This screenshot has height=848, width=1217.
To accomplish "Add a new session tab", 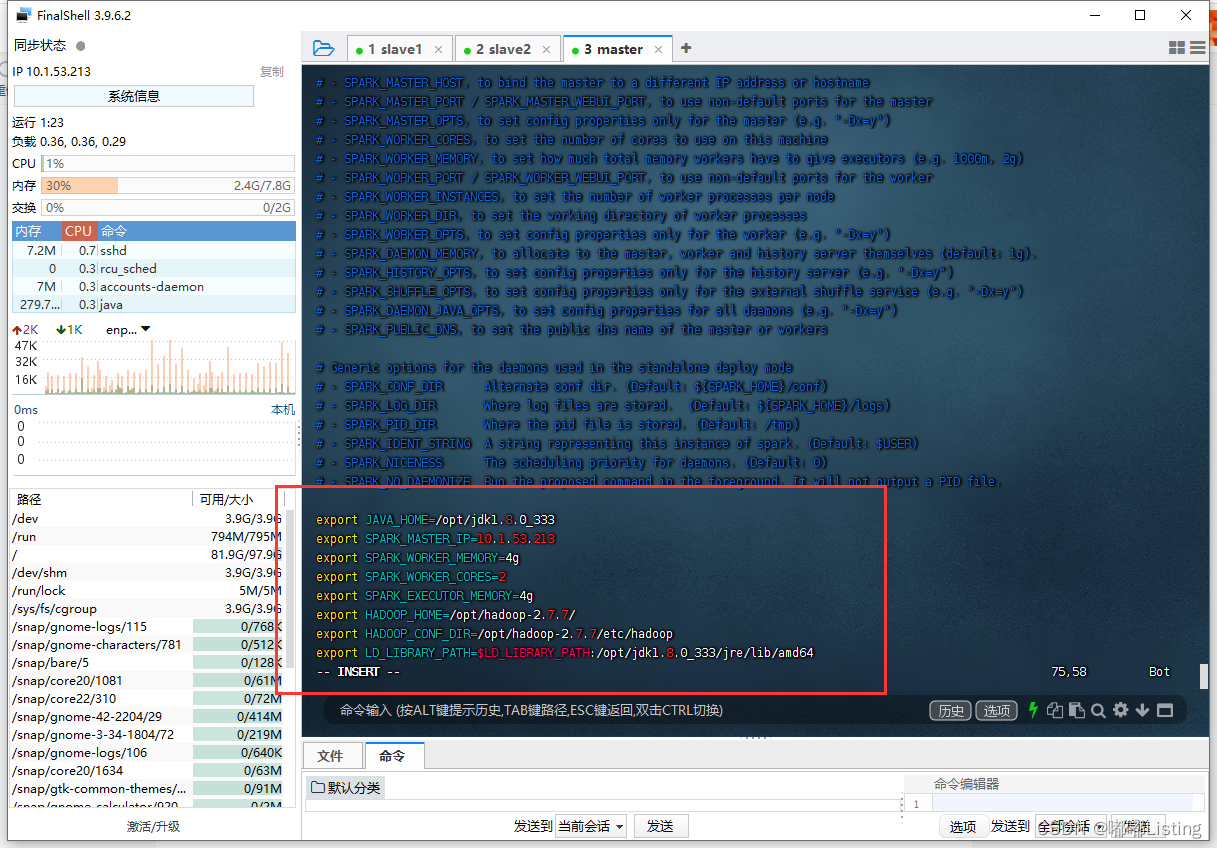I will 686,48.
